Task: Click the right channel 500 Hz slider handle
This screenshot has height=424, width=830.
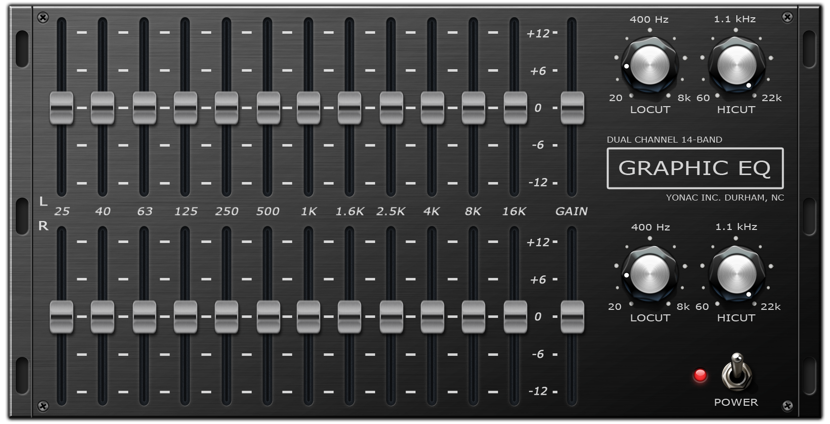Action: 267,316
